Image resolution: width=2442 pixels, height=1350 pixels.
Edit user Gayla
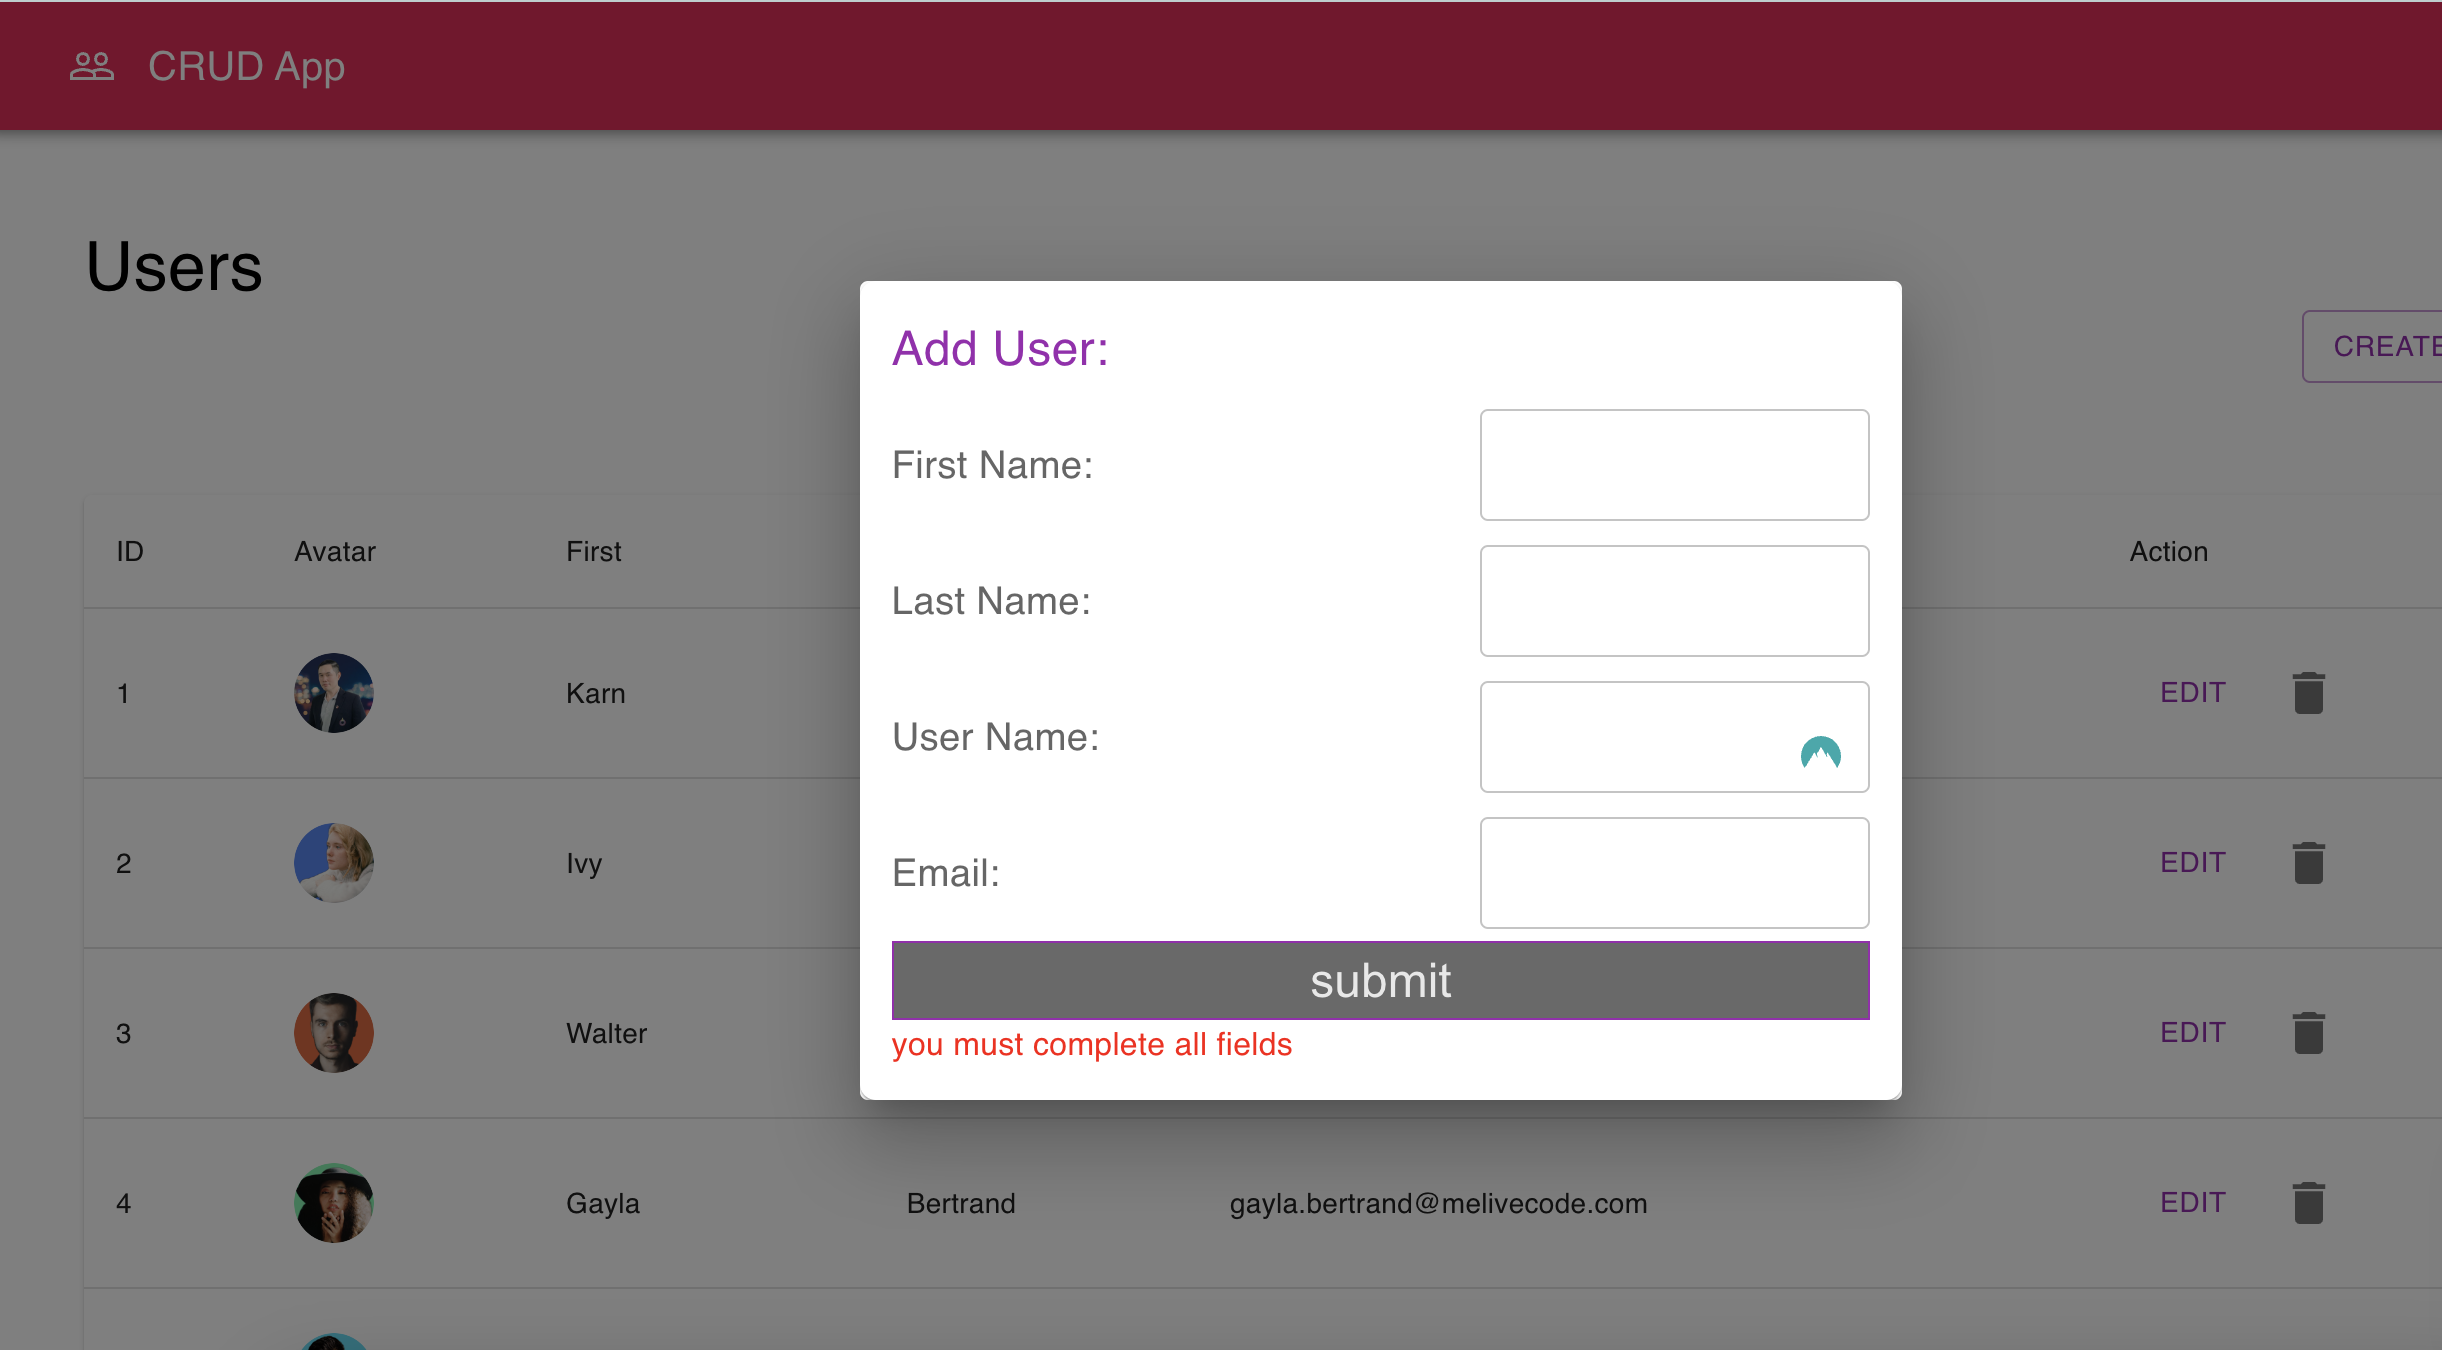coord(2192,1203)
